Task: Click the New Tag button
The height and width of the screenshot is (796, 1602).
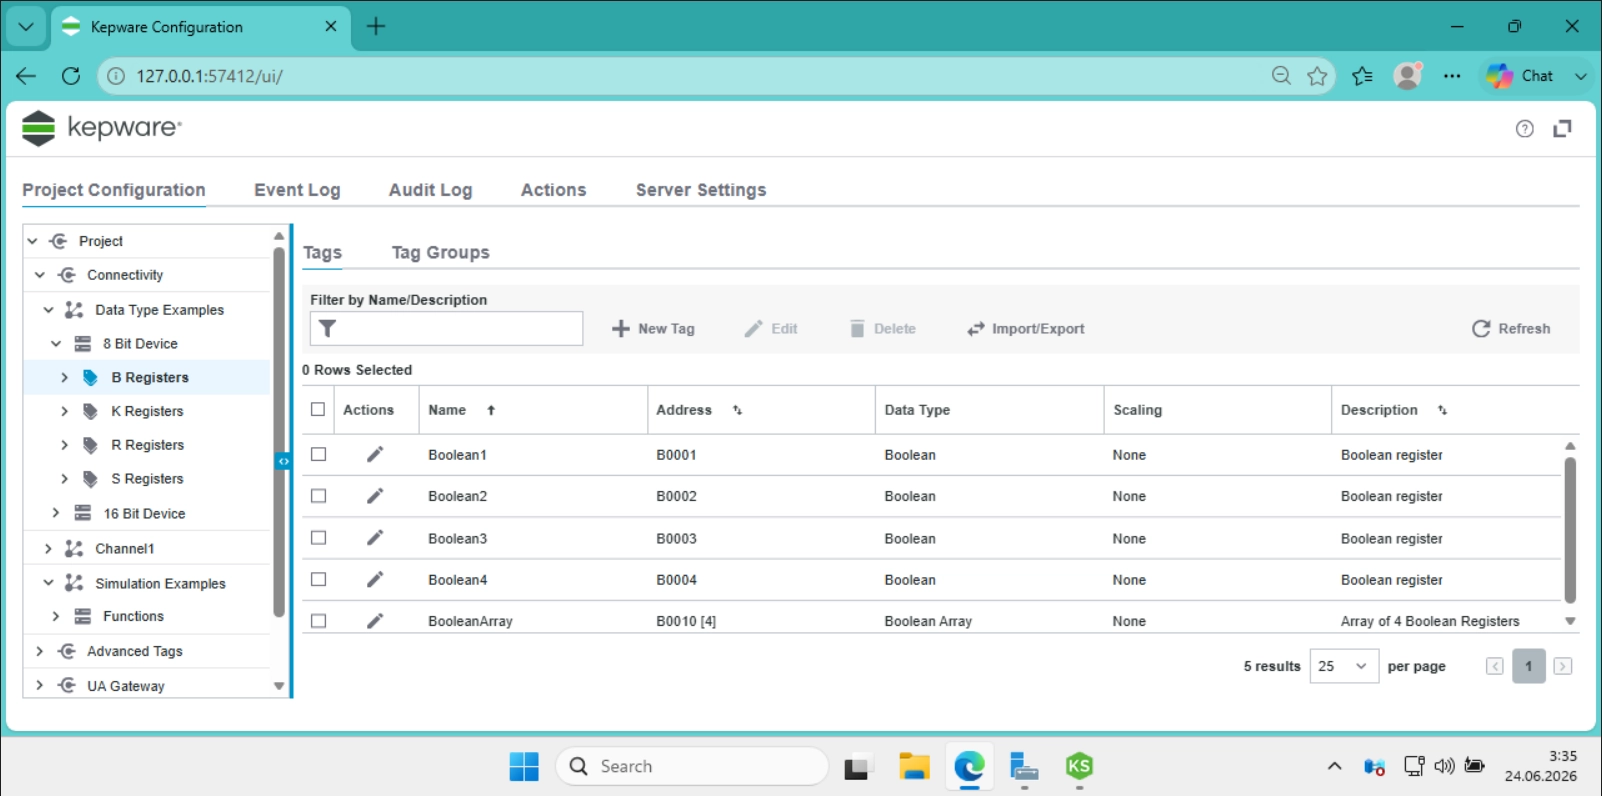Action: click(x=653, y=329)
